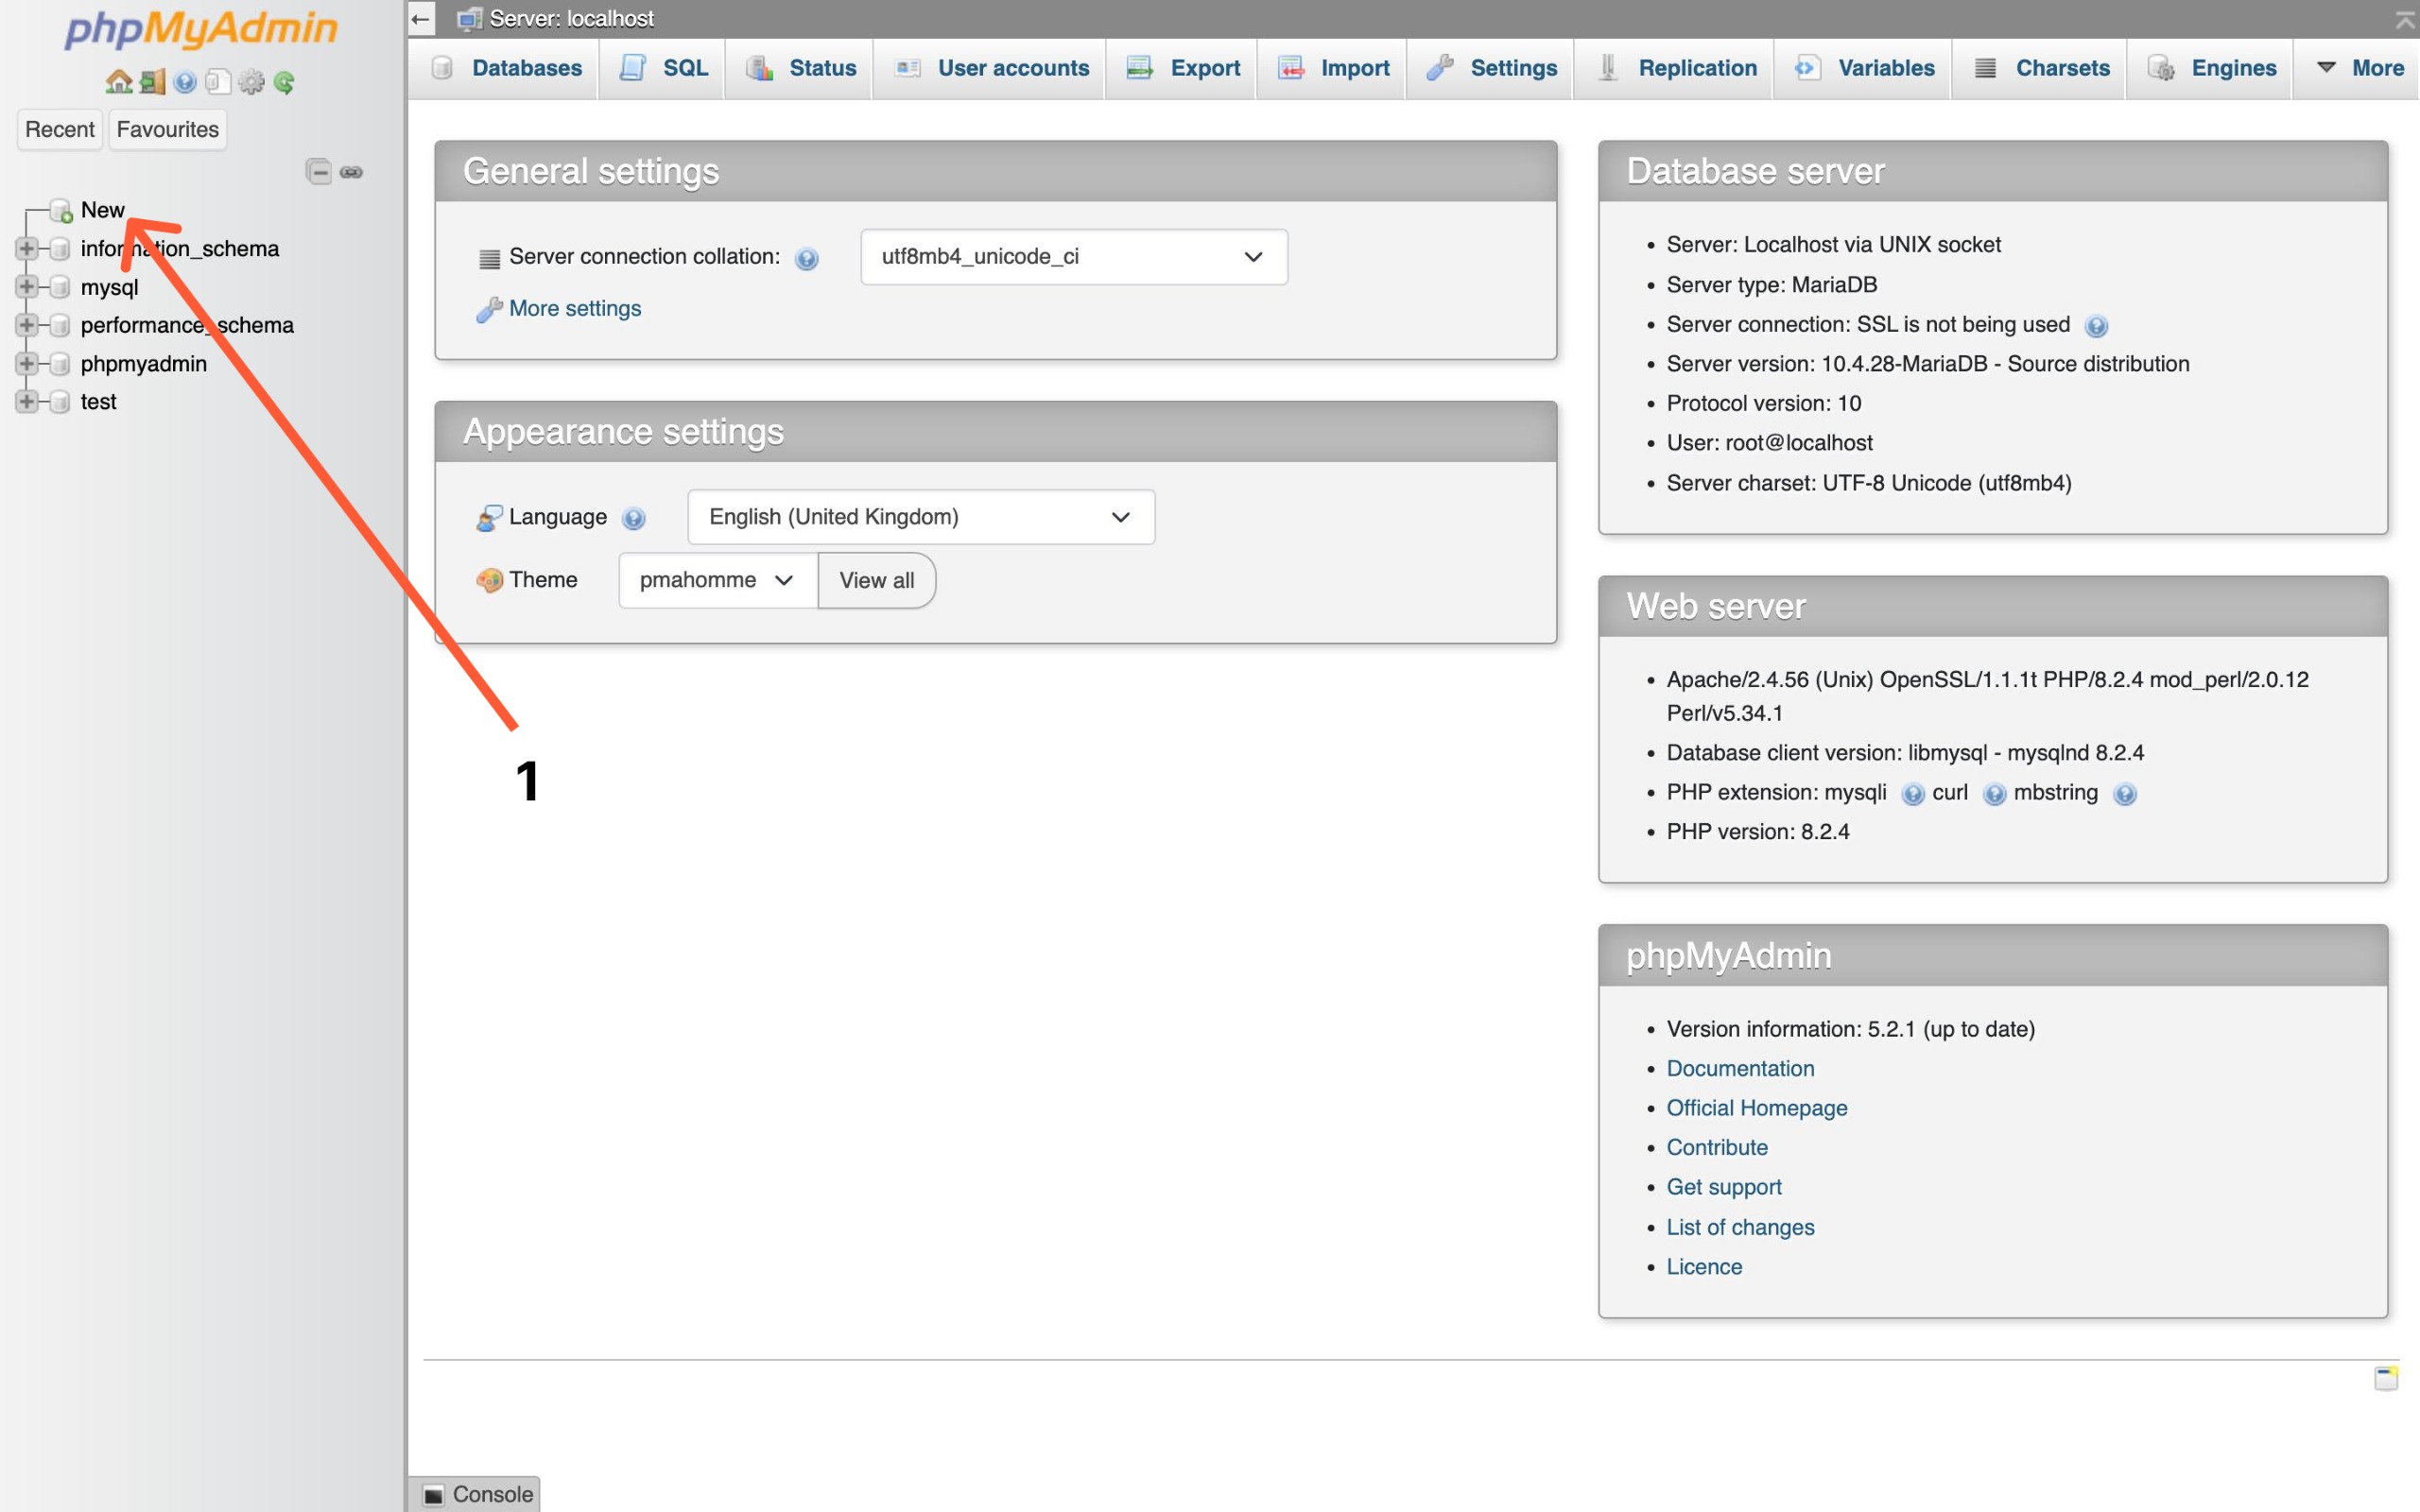Open the Language help icon
The image size is (2420, 1512).
633,518
